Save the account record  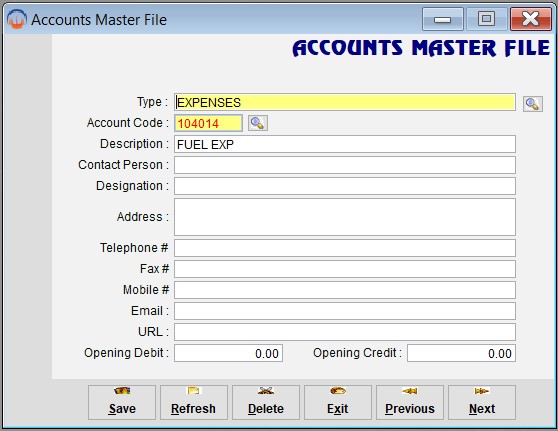(x=122, y=402)
